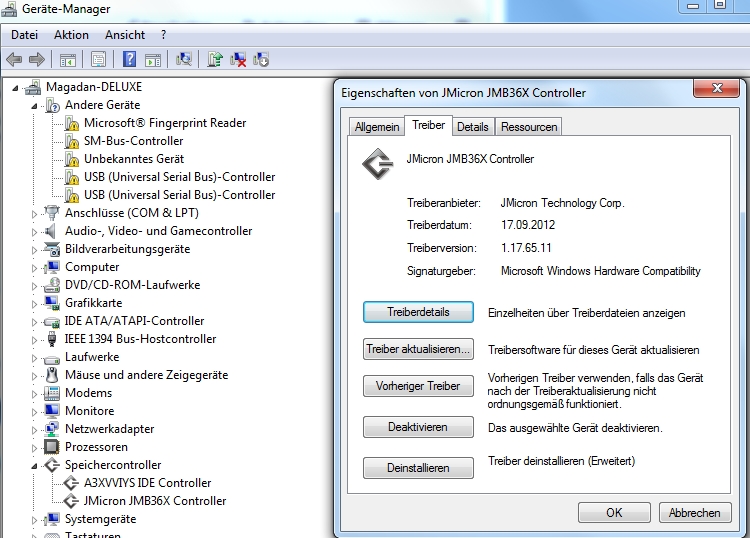Click the Andere Geräte category icon
The width and height of the screenshot is (750, 538).
(x=52, y=105)
